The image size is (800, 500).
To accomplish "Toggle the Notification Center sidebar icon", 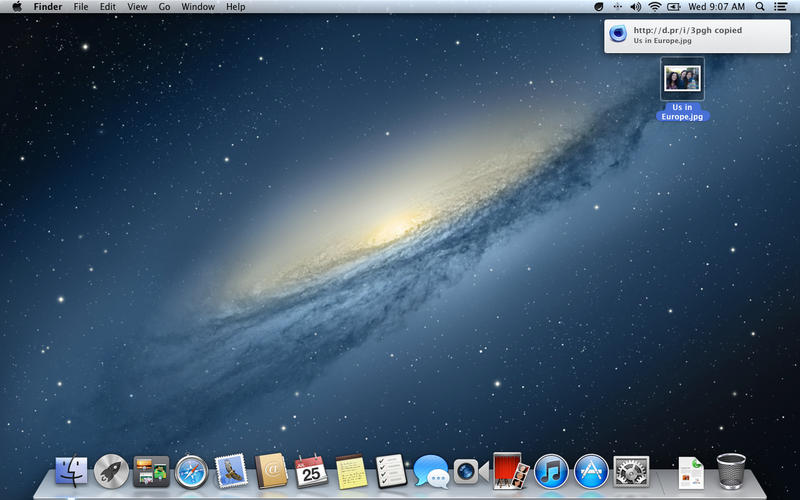I will 780,7.
